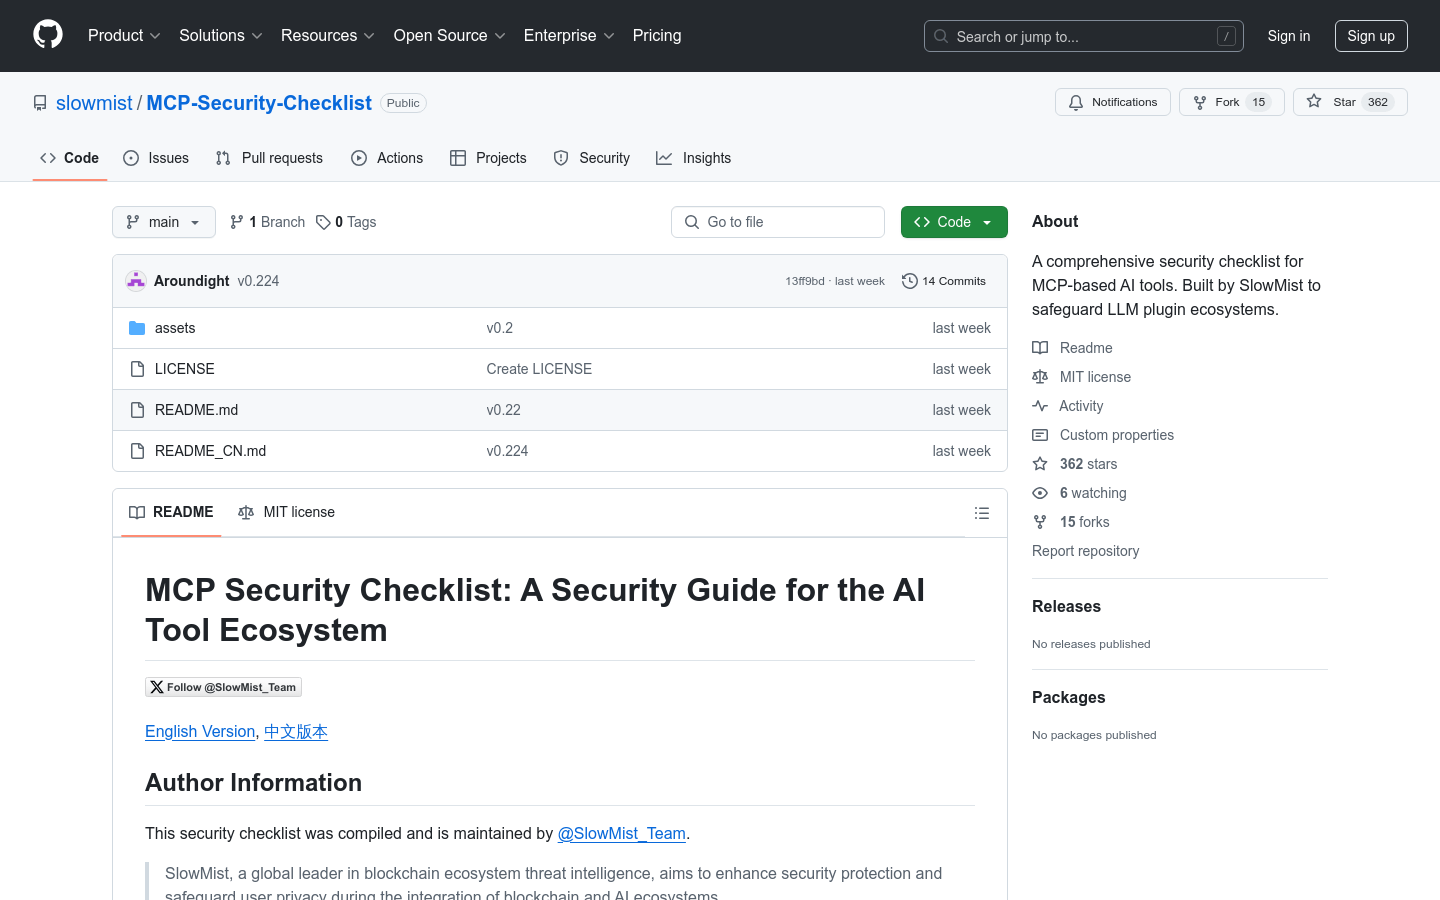The image size is (1440, 900).
Task: Click the LICENSE file icon
Action: click(x=137, y=369)
